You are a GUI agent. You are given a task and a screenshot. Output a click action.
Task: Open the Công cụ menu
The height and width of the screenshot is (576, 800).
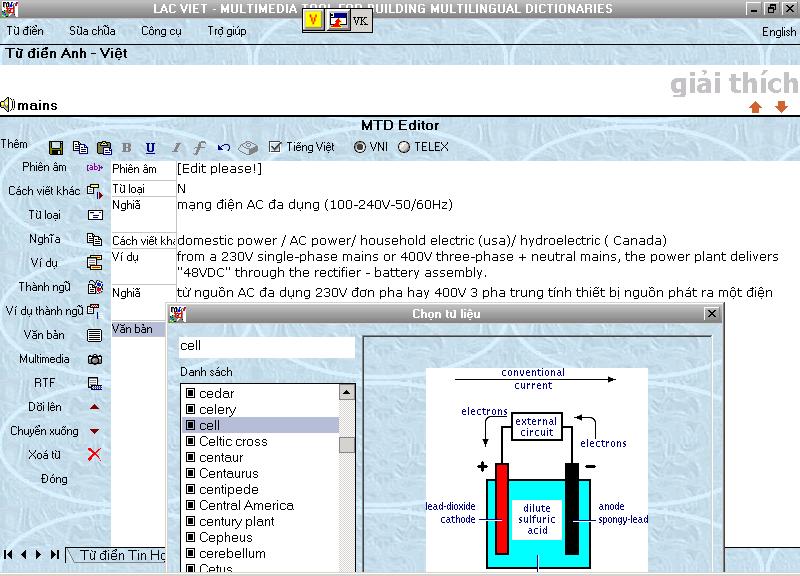pos(161,31)
